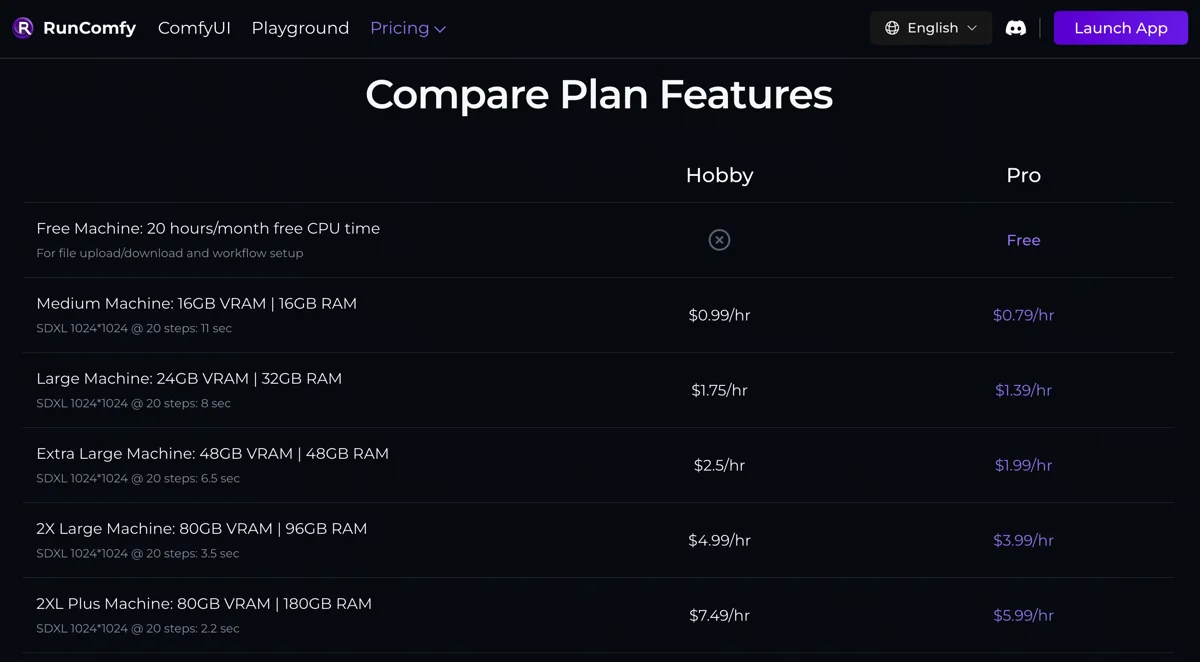Click the Pro $1.99/hr Extra Large price
The image size is (1200, 662).
[x=1023, y=465]
